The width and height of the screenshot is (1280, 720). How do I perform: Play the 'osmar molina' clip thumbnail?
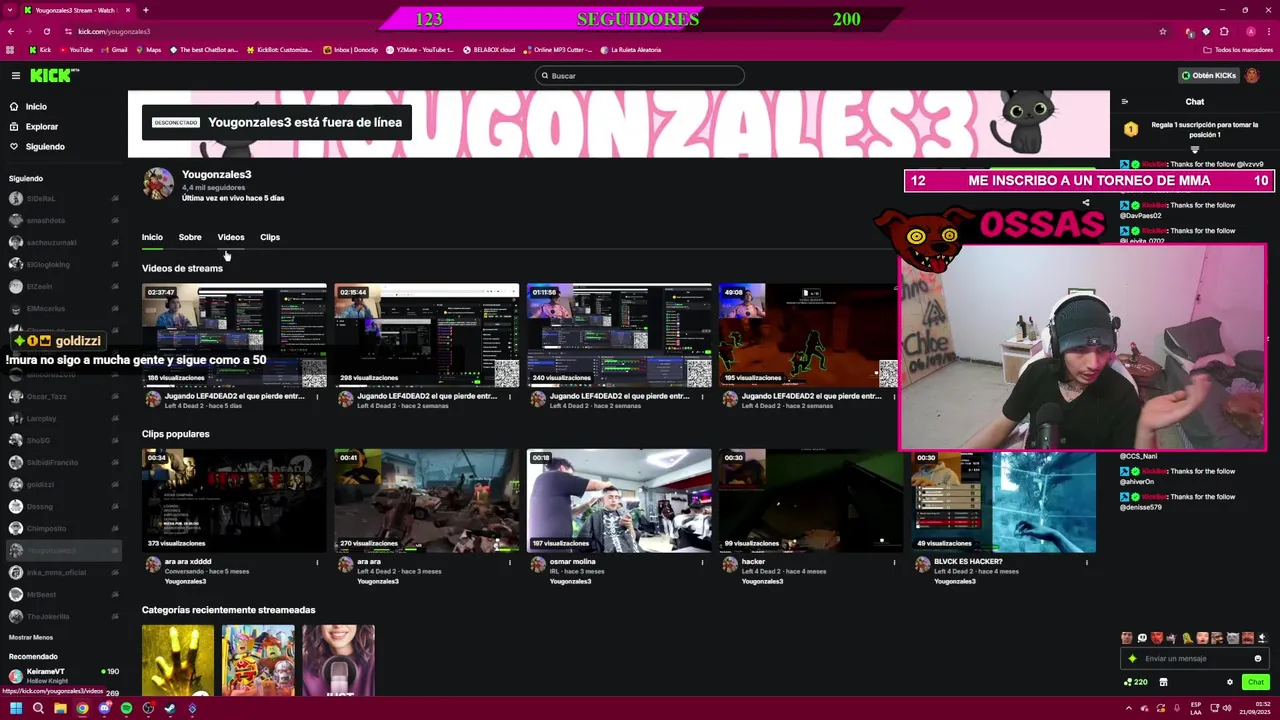click(619, 501)
